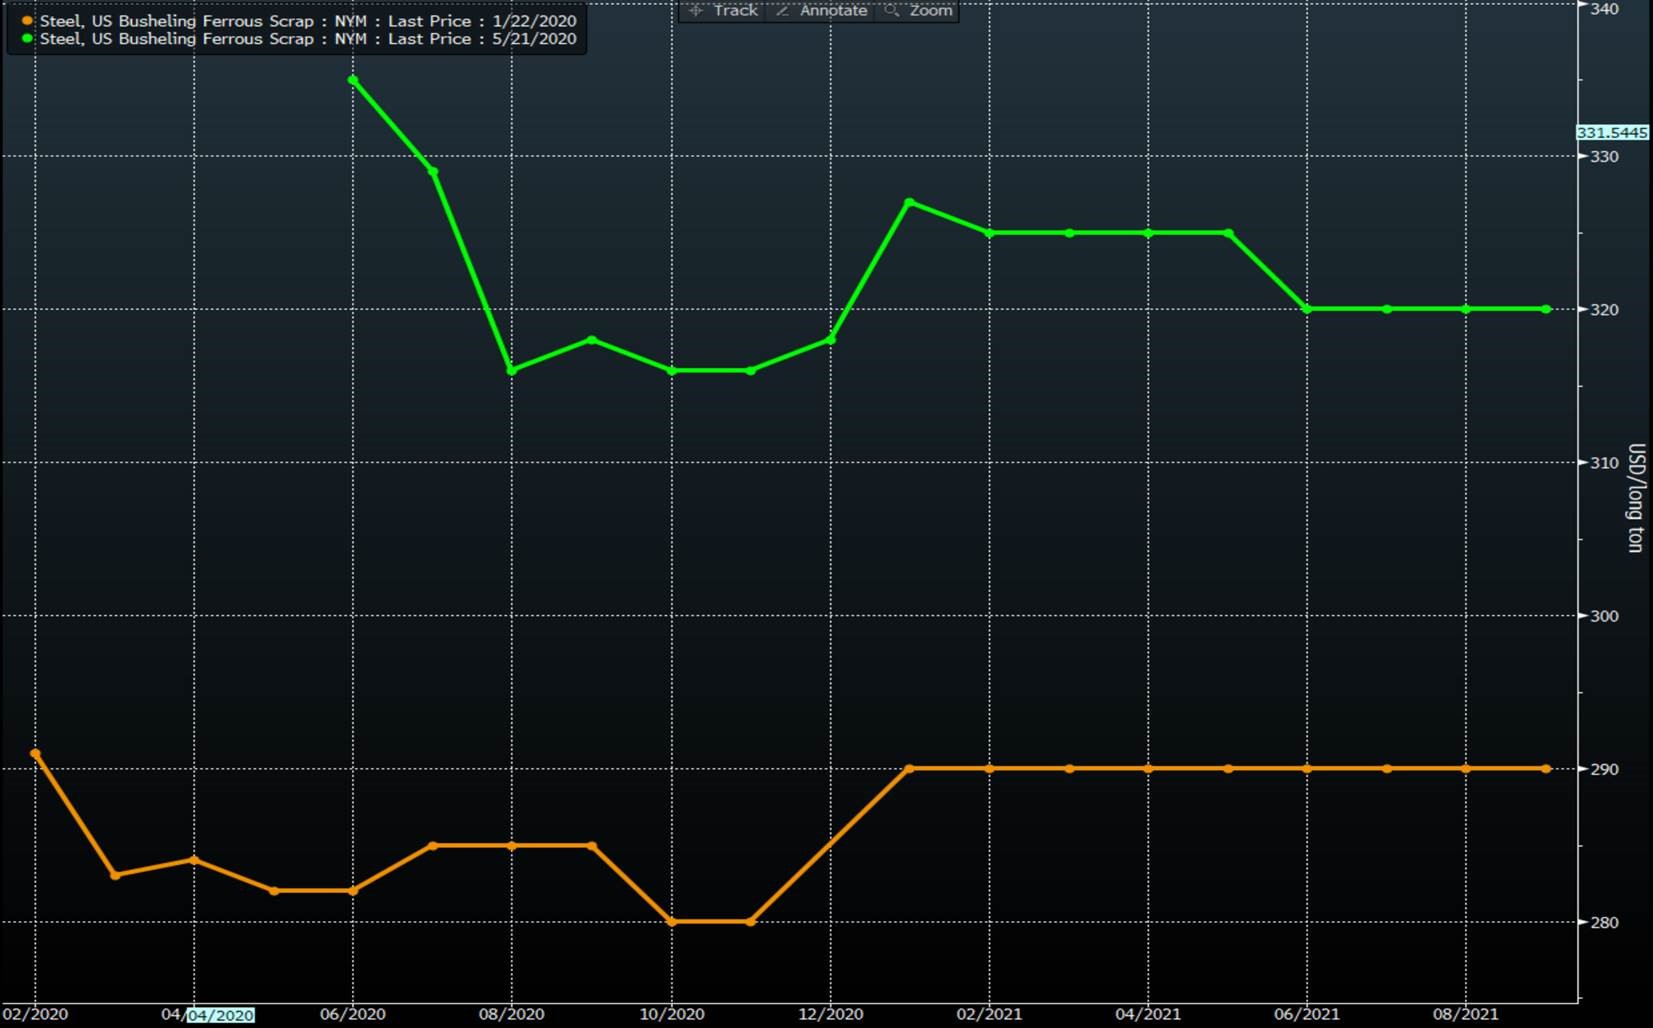Click the Zoom magnifier icon
Screen dimensions: 1653x1028
[x=892, y=10]
